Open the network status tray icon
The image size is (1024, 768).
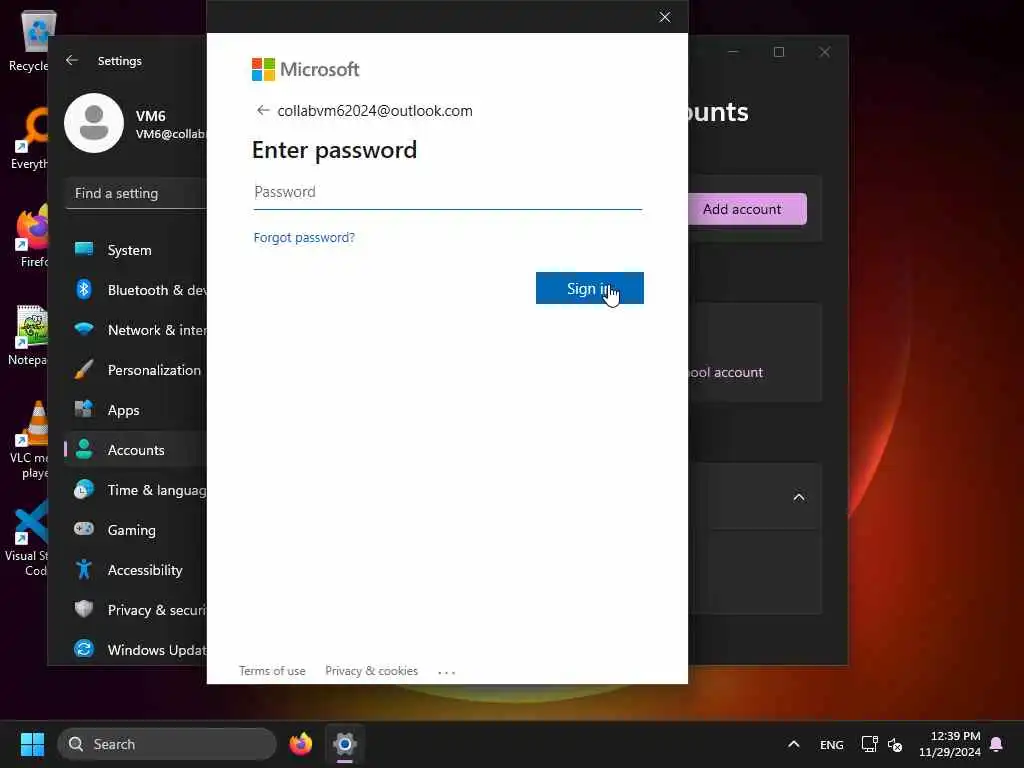(869, 744)
